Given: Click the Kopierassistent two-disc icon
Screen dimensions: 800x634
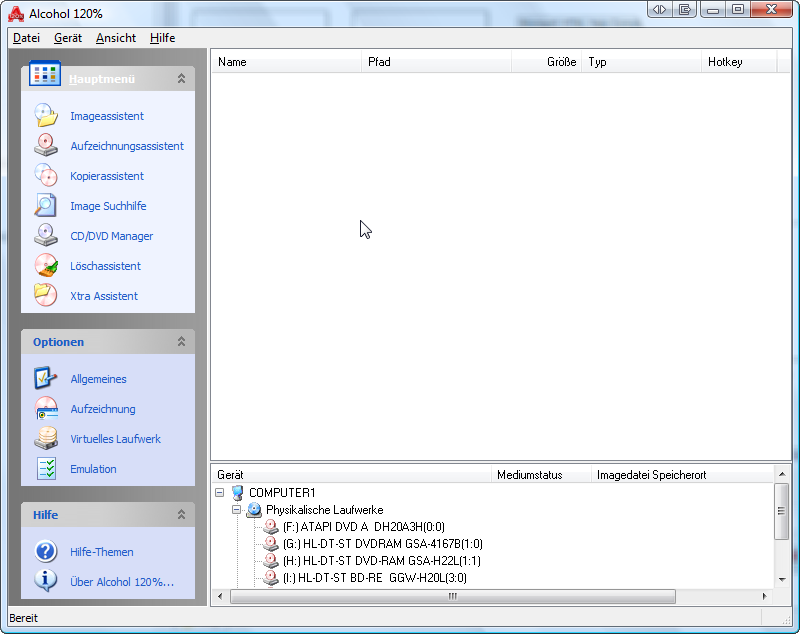Looking at the screenshot, I should click(x=46, y=175).
